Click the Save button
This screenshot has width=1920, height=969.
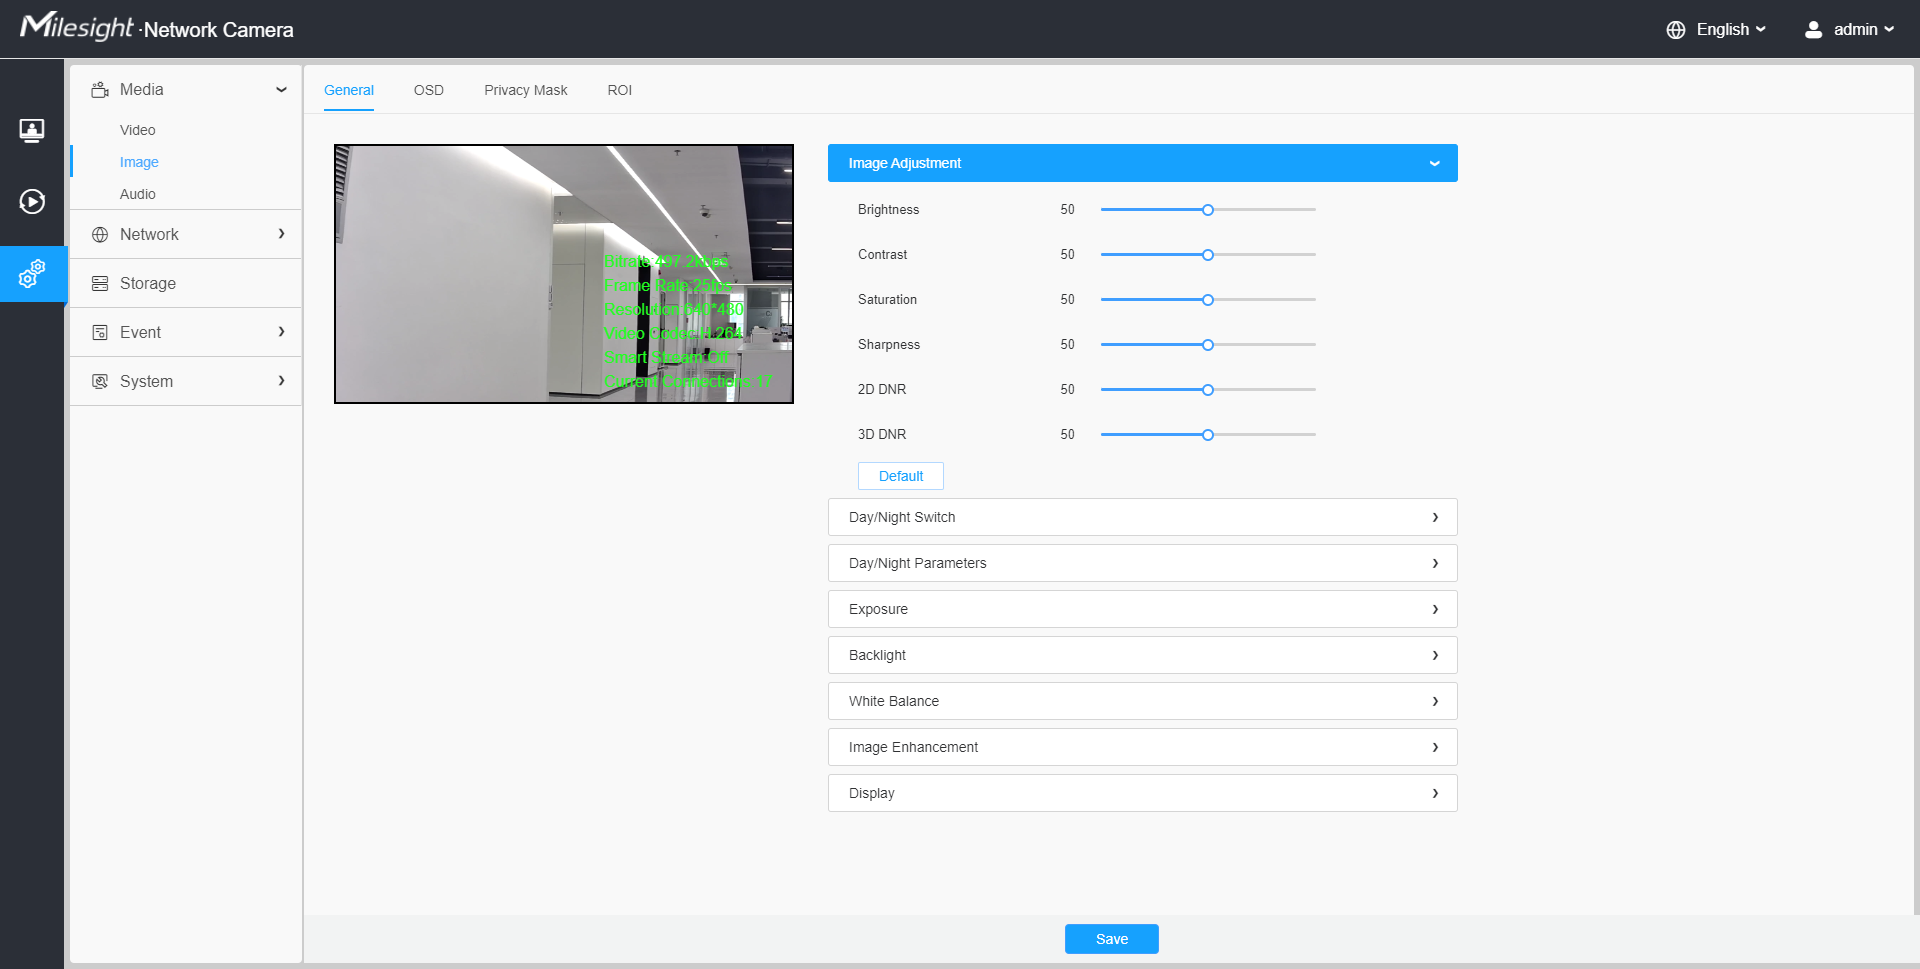[1112, 939]
